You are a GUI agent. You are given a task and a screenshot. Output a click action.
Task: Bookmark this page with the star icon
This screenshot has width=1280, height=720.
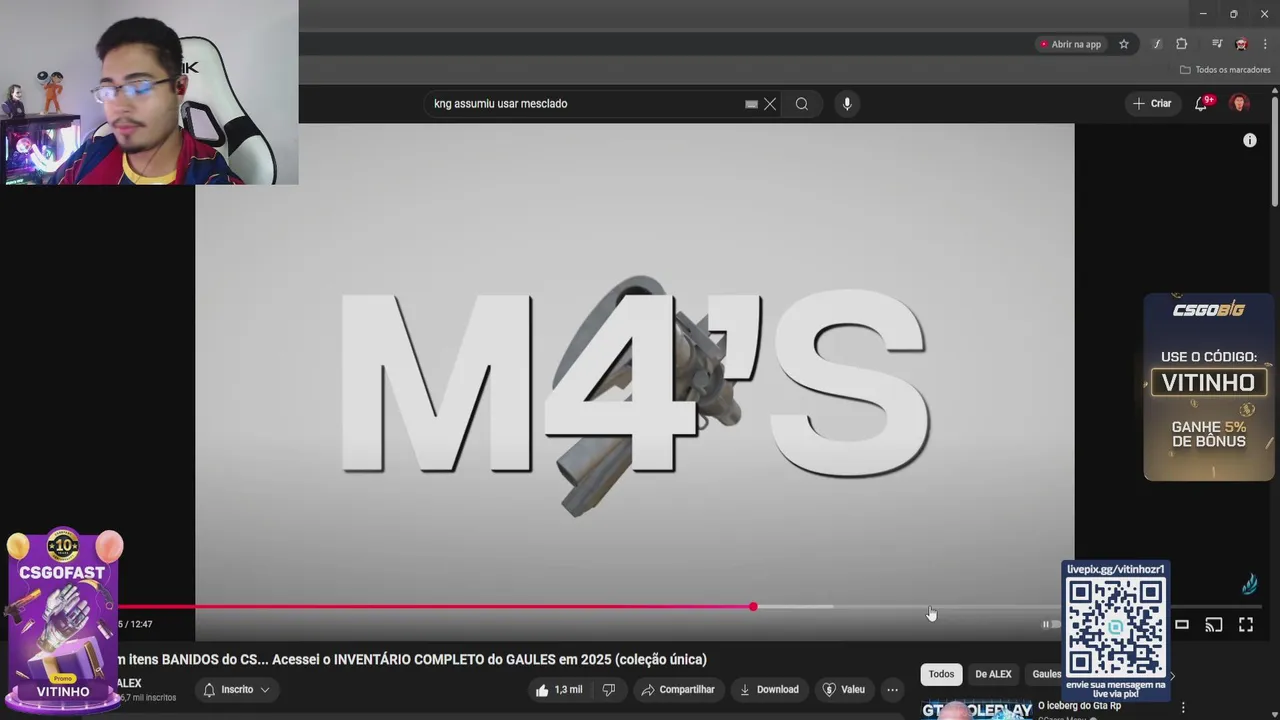[x=1124, y=44]
